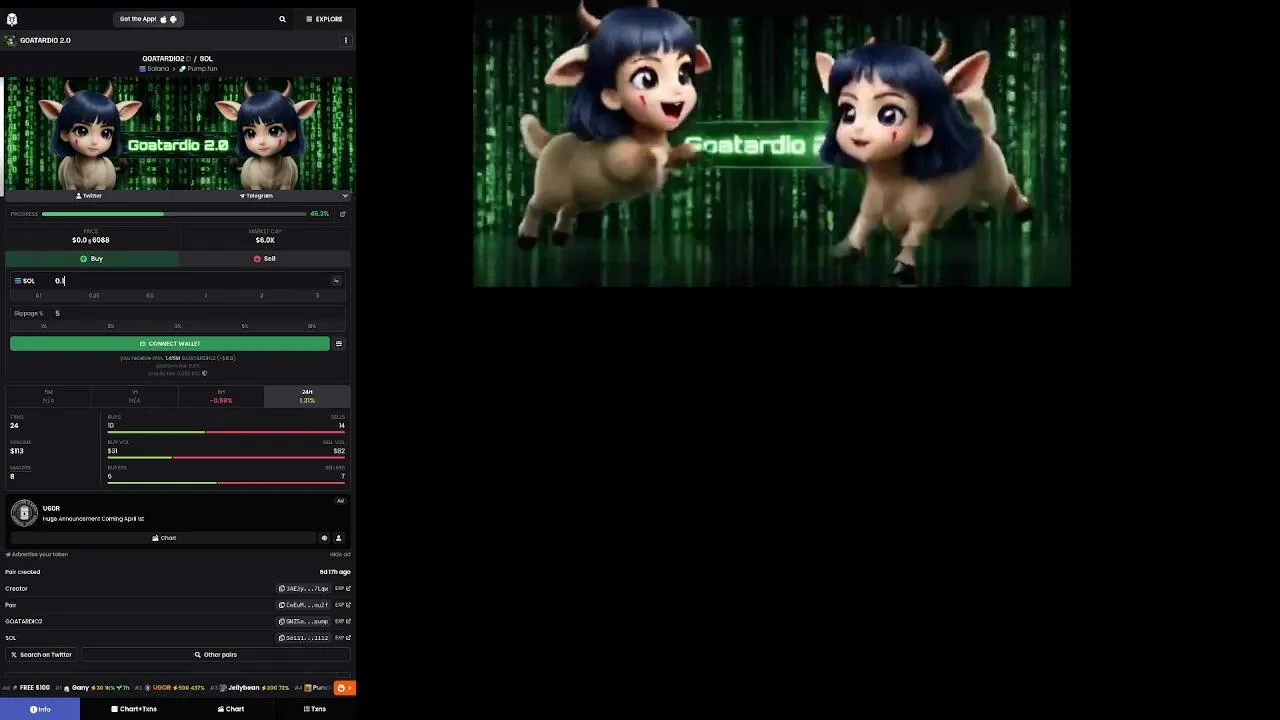1280x720 pixels.
Task: Click the DEX Screener logo icon
Action: [12, 19]
